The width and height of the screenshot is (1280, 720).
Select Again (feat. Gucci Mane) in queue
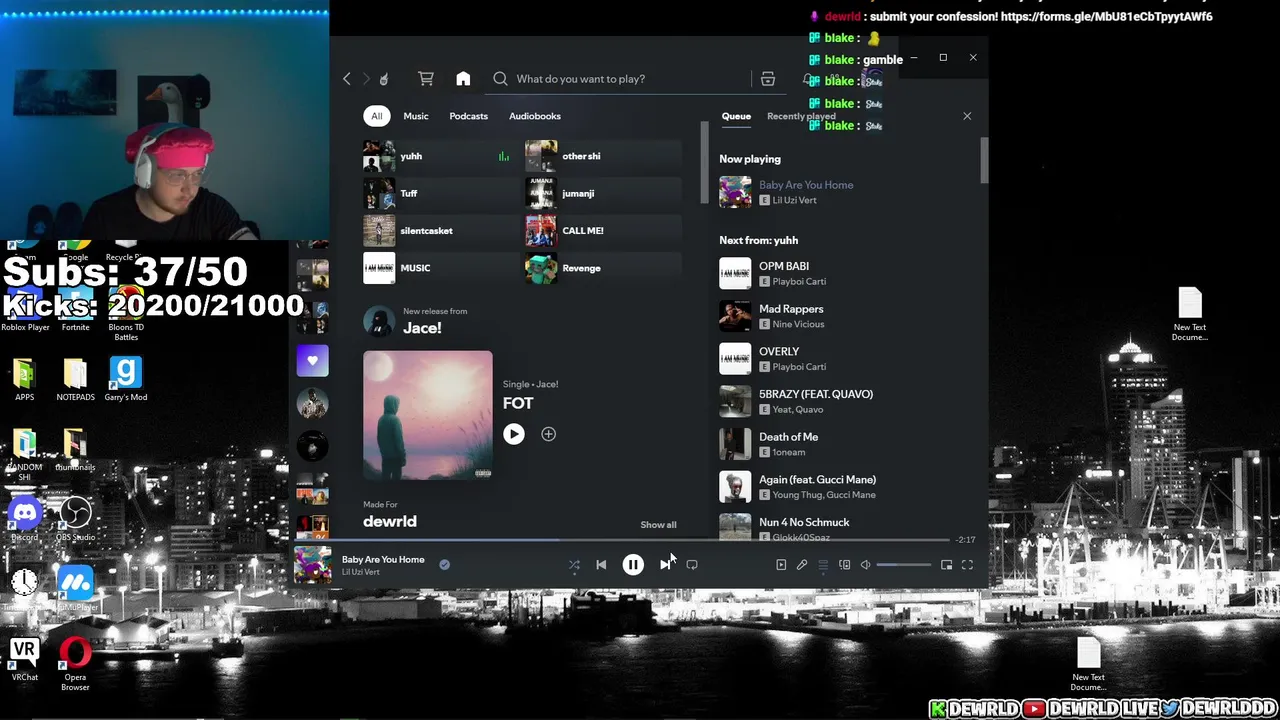[846, 487]
